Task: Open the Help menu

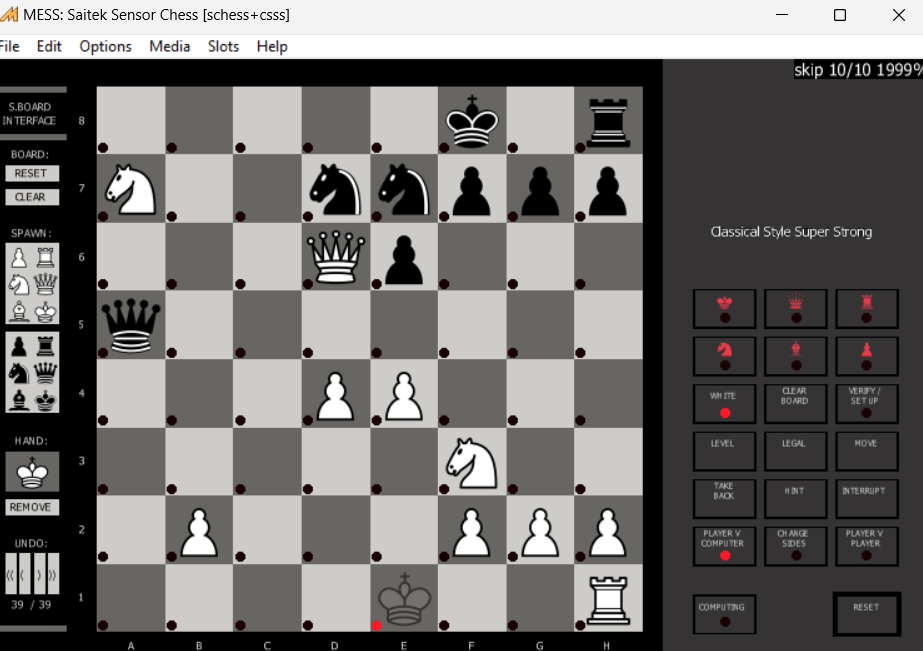Action: 272,46
